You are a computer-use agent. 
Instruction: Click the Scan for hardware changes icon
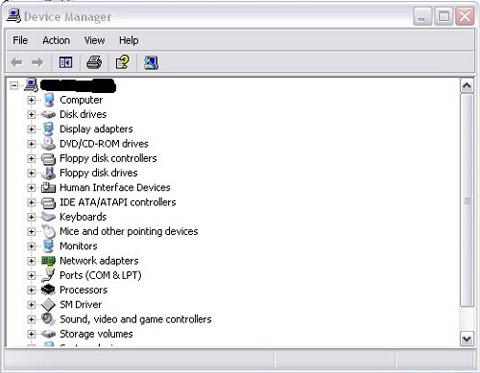151,62
